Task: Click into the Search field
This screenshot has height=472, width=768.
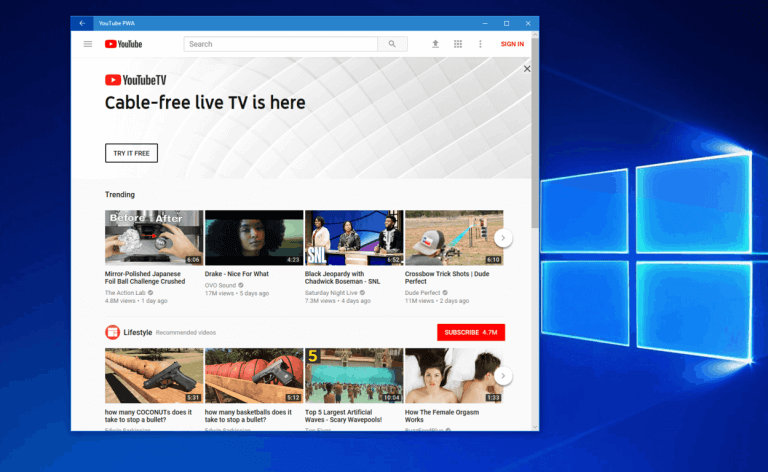Action: [281, 44]
